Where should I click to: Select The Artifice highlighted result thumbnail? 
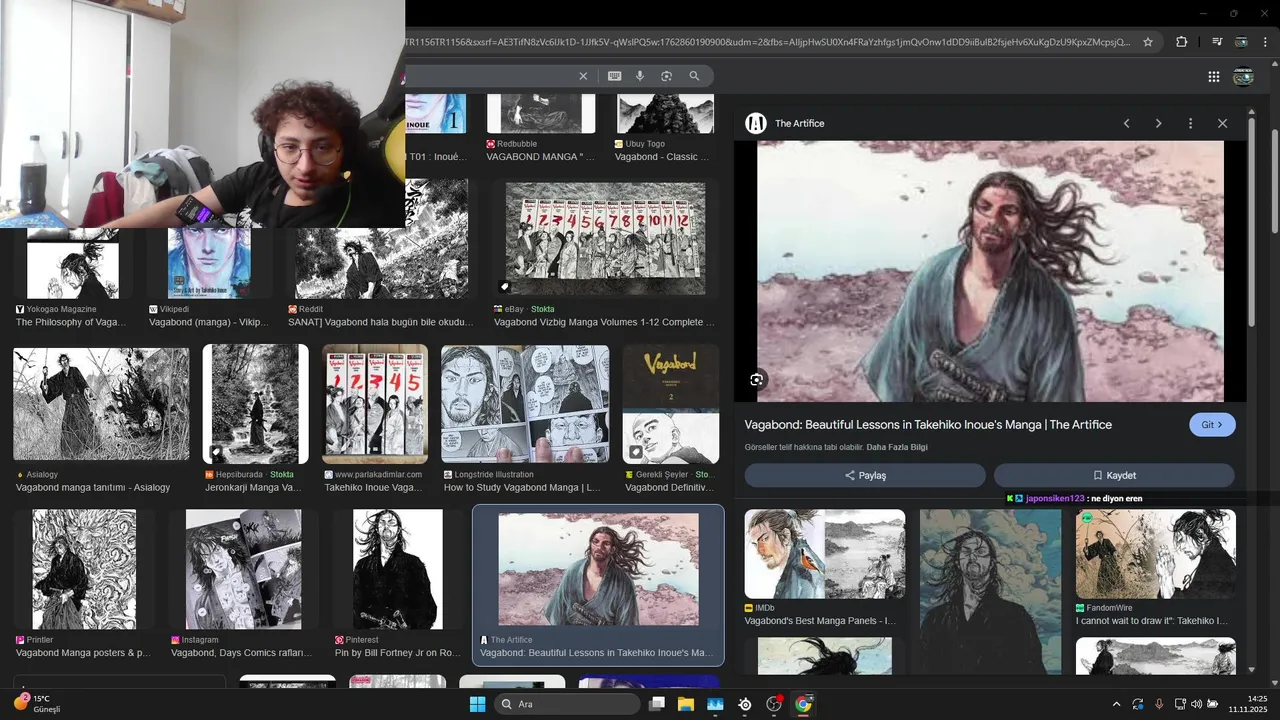[598, 569]
